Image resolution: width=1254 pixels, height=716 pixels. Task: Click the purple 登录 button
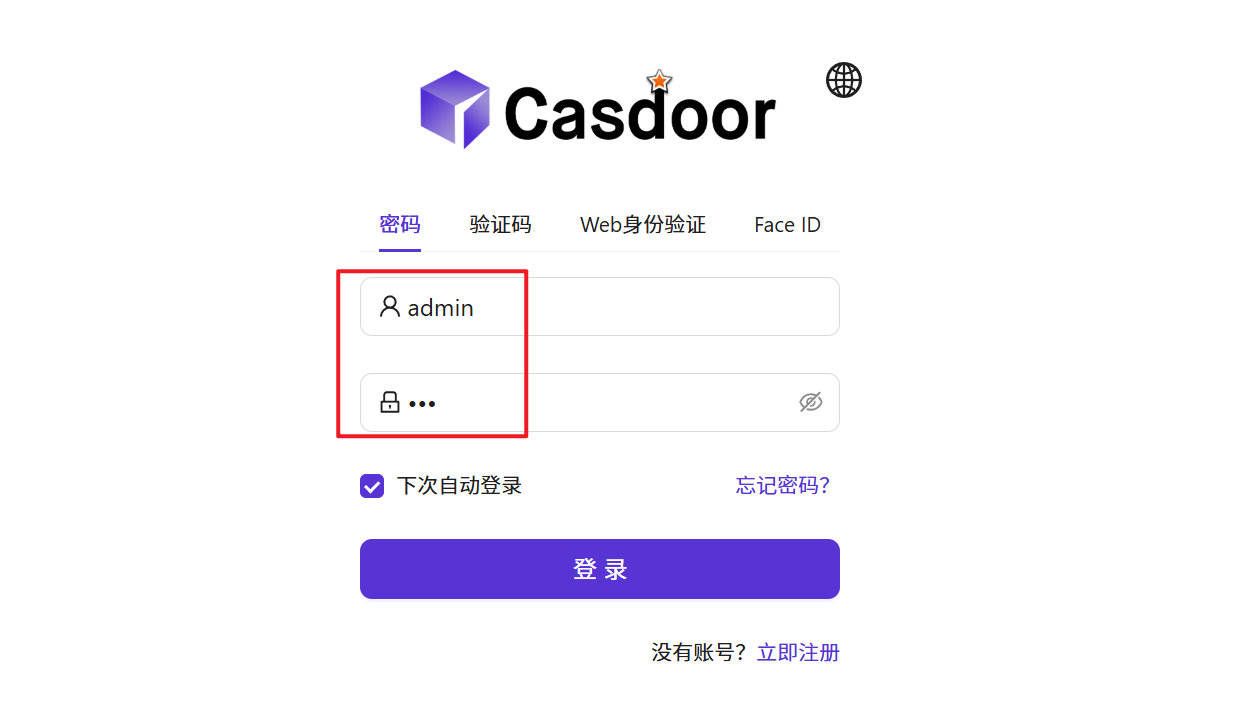click(x=600, y=569)
